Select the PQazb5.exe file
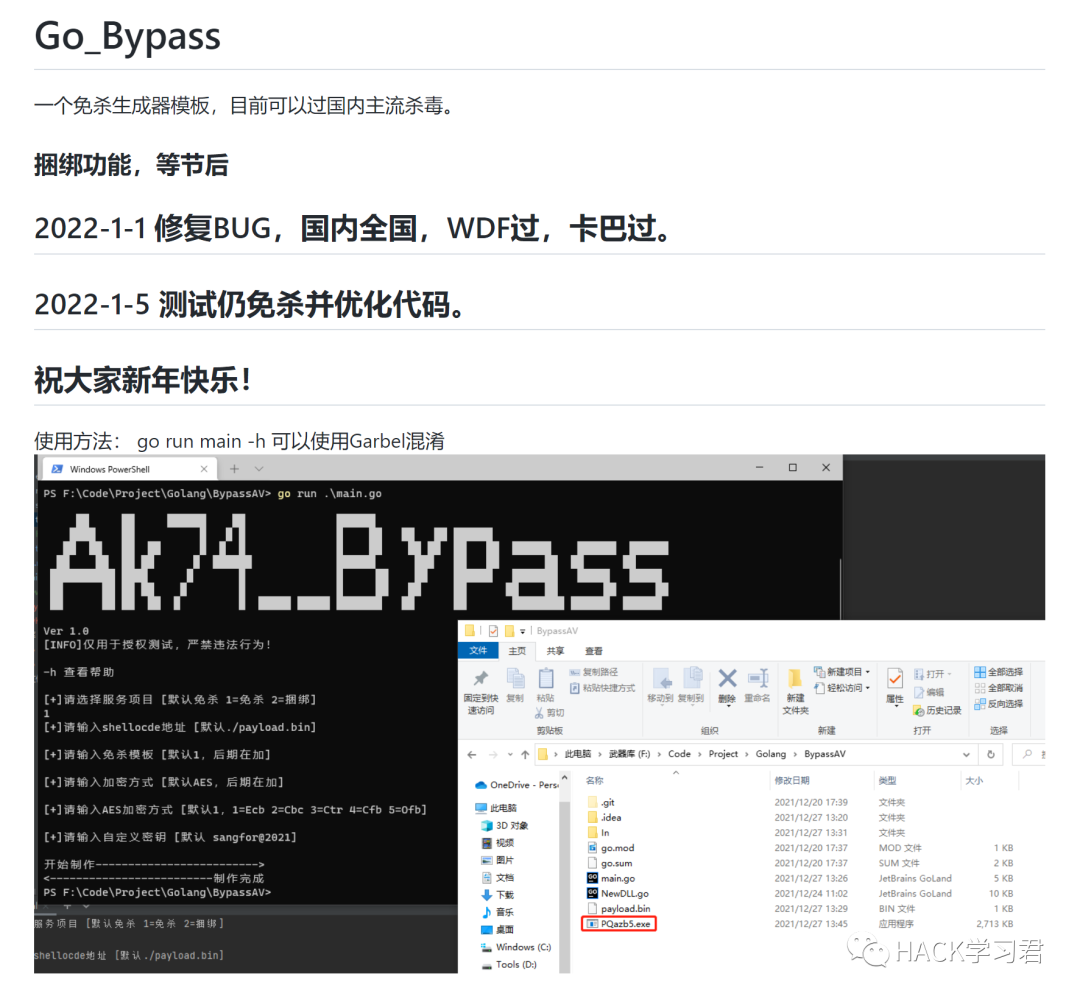This screenshot has height=999, width=1080. [619, 923]
